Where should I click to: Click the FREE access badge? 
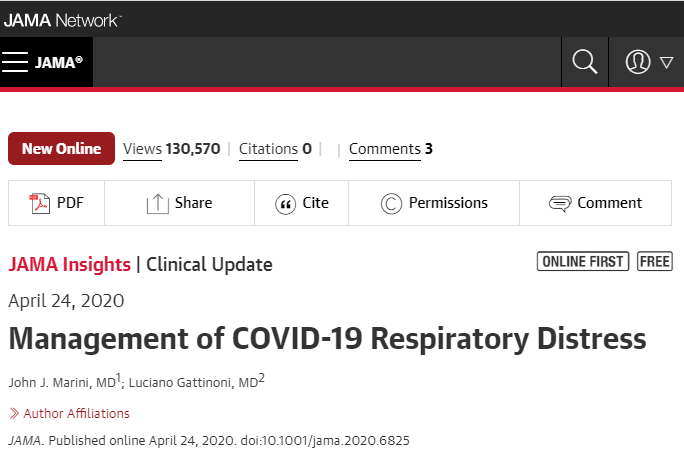(x=654, y=261)
